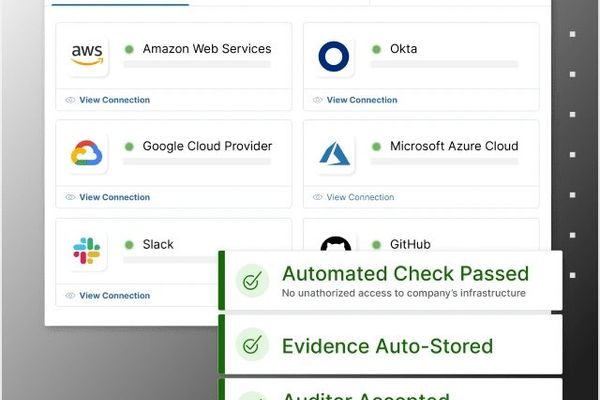The width and height of the screenshot is (600, 400).
Task: Click the 'No unathorized access' description text
Action: point(404,293)
